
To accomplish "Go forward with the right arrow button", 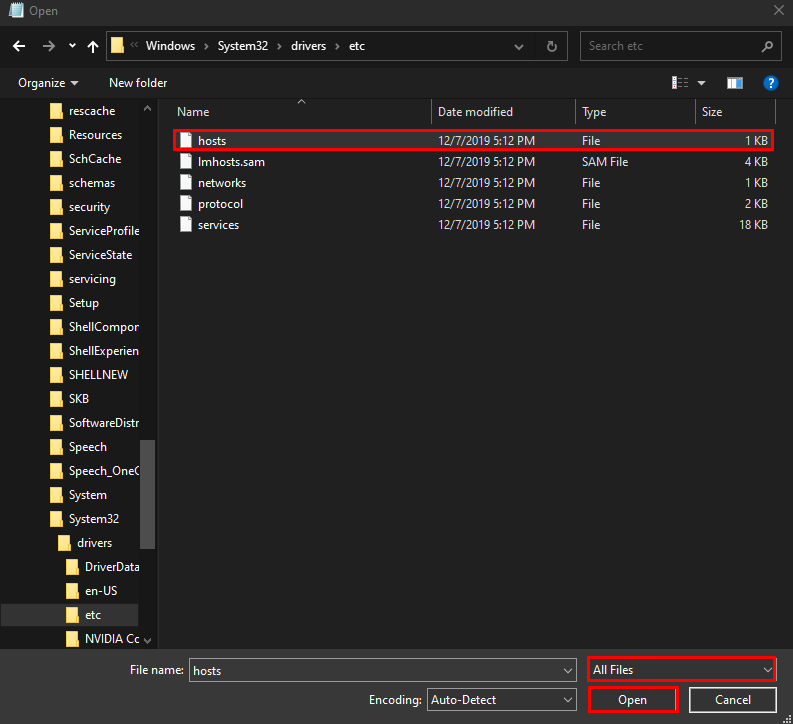I will click(49, 47).
